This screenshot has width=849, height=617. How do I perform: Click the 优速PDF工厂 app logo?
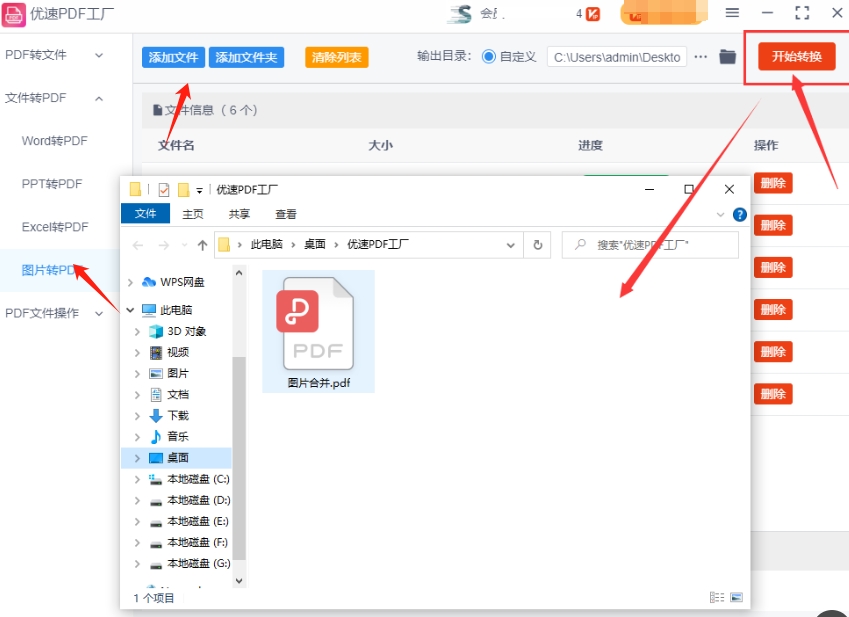[x=14, y=14]
